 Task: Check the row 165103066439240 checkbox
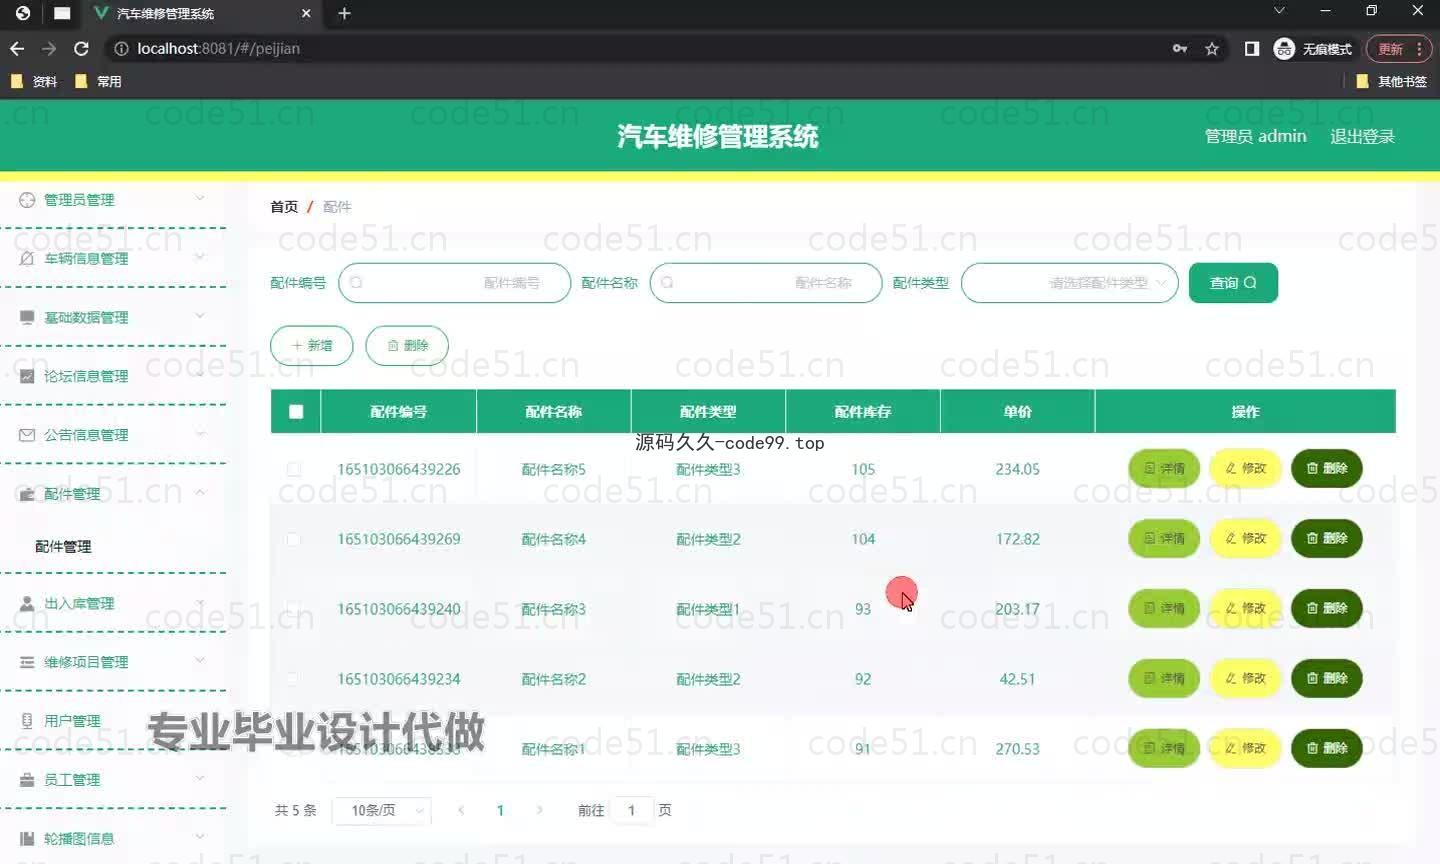click(294, 609)
